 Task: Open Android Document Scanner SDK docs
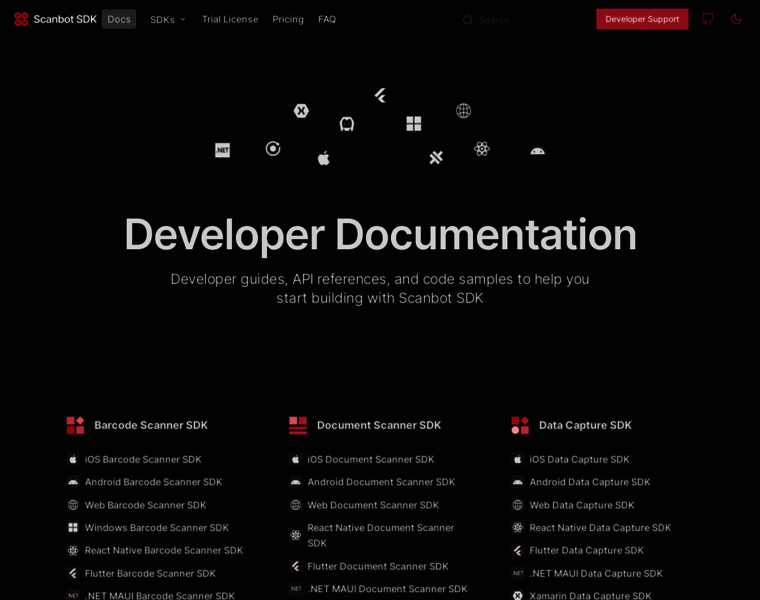point(381,482)
